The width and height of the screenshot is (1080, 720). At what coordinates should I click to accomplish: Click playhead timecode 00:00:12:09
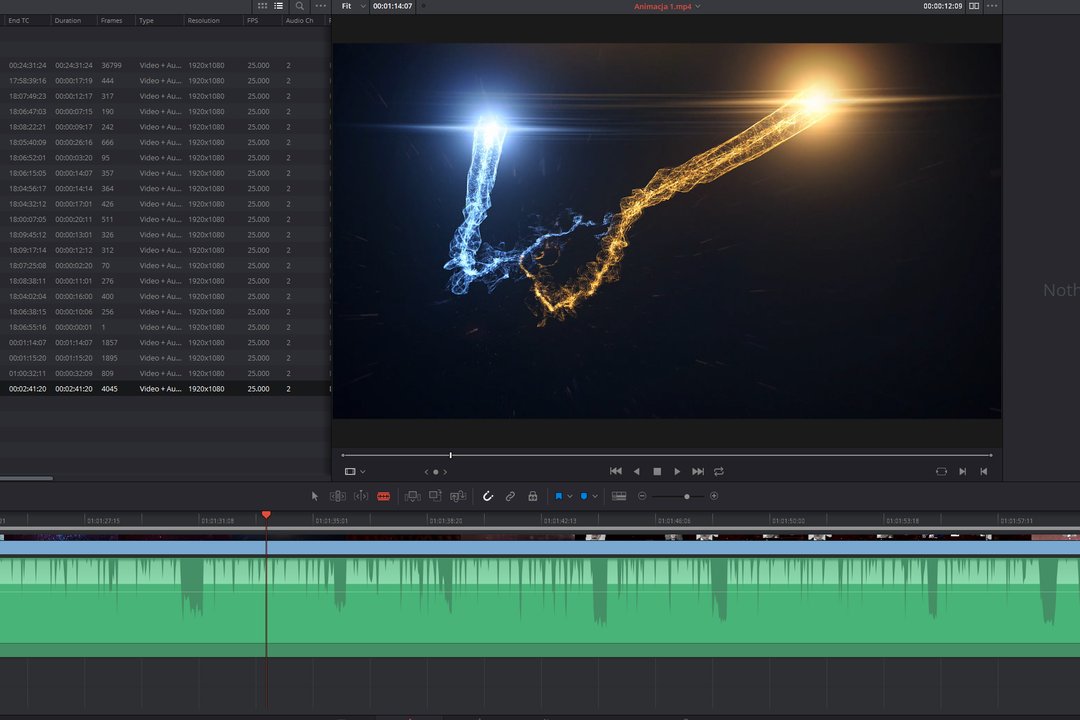click(943, 6)
